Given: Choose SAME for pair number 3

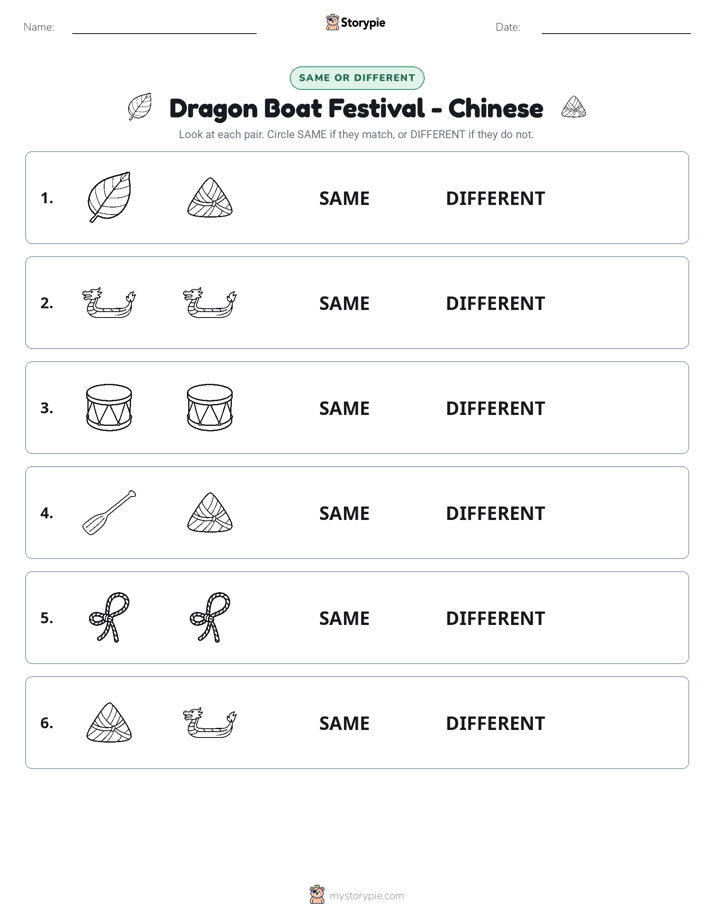Looking at the screenshot, I should tap(344, 408).
